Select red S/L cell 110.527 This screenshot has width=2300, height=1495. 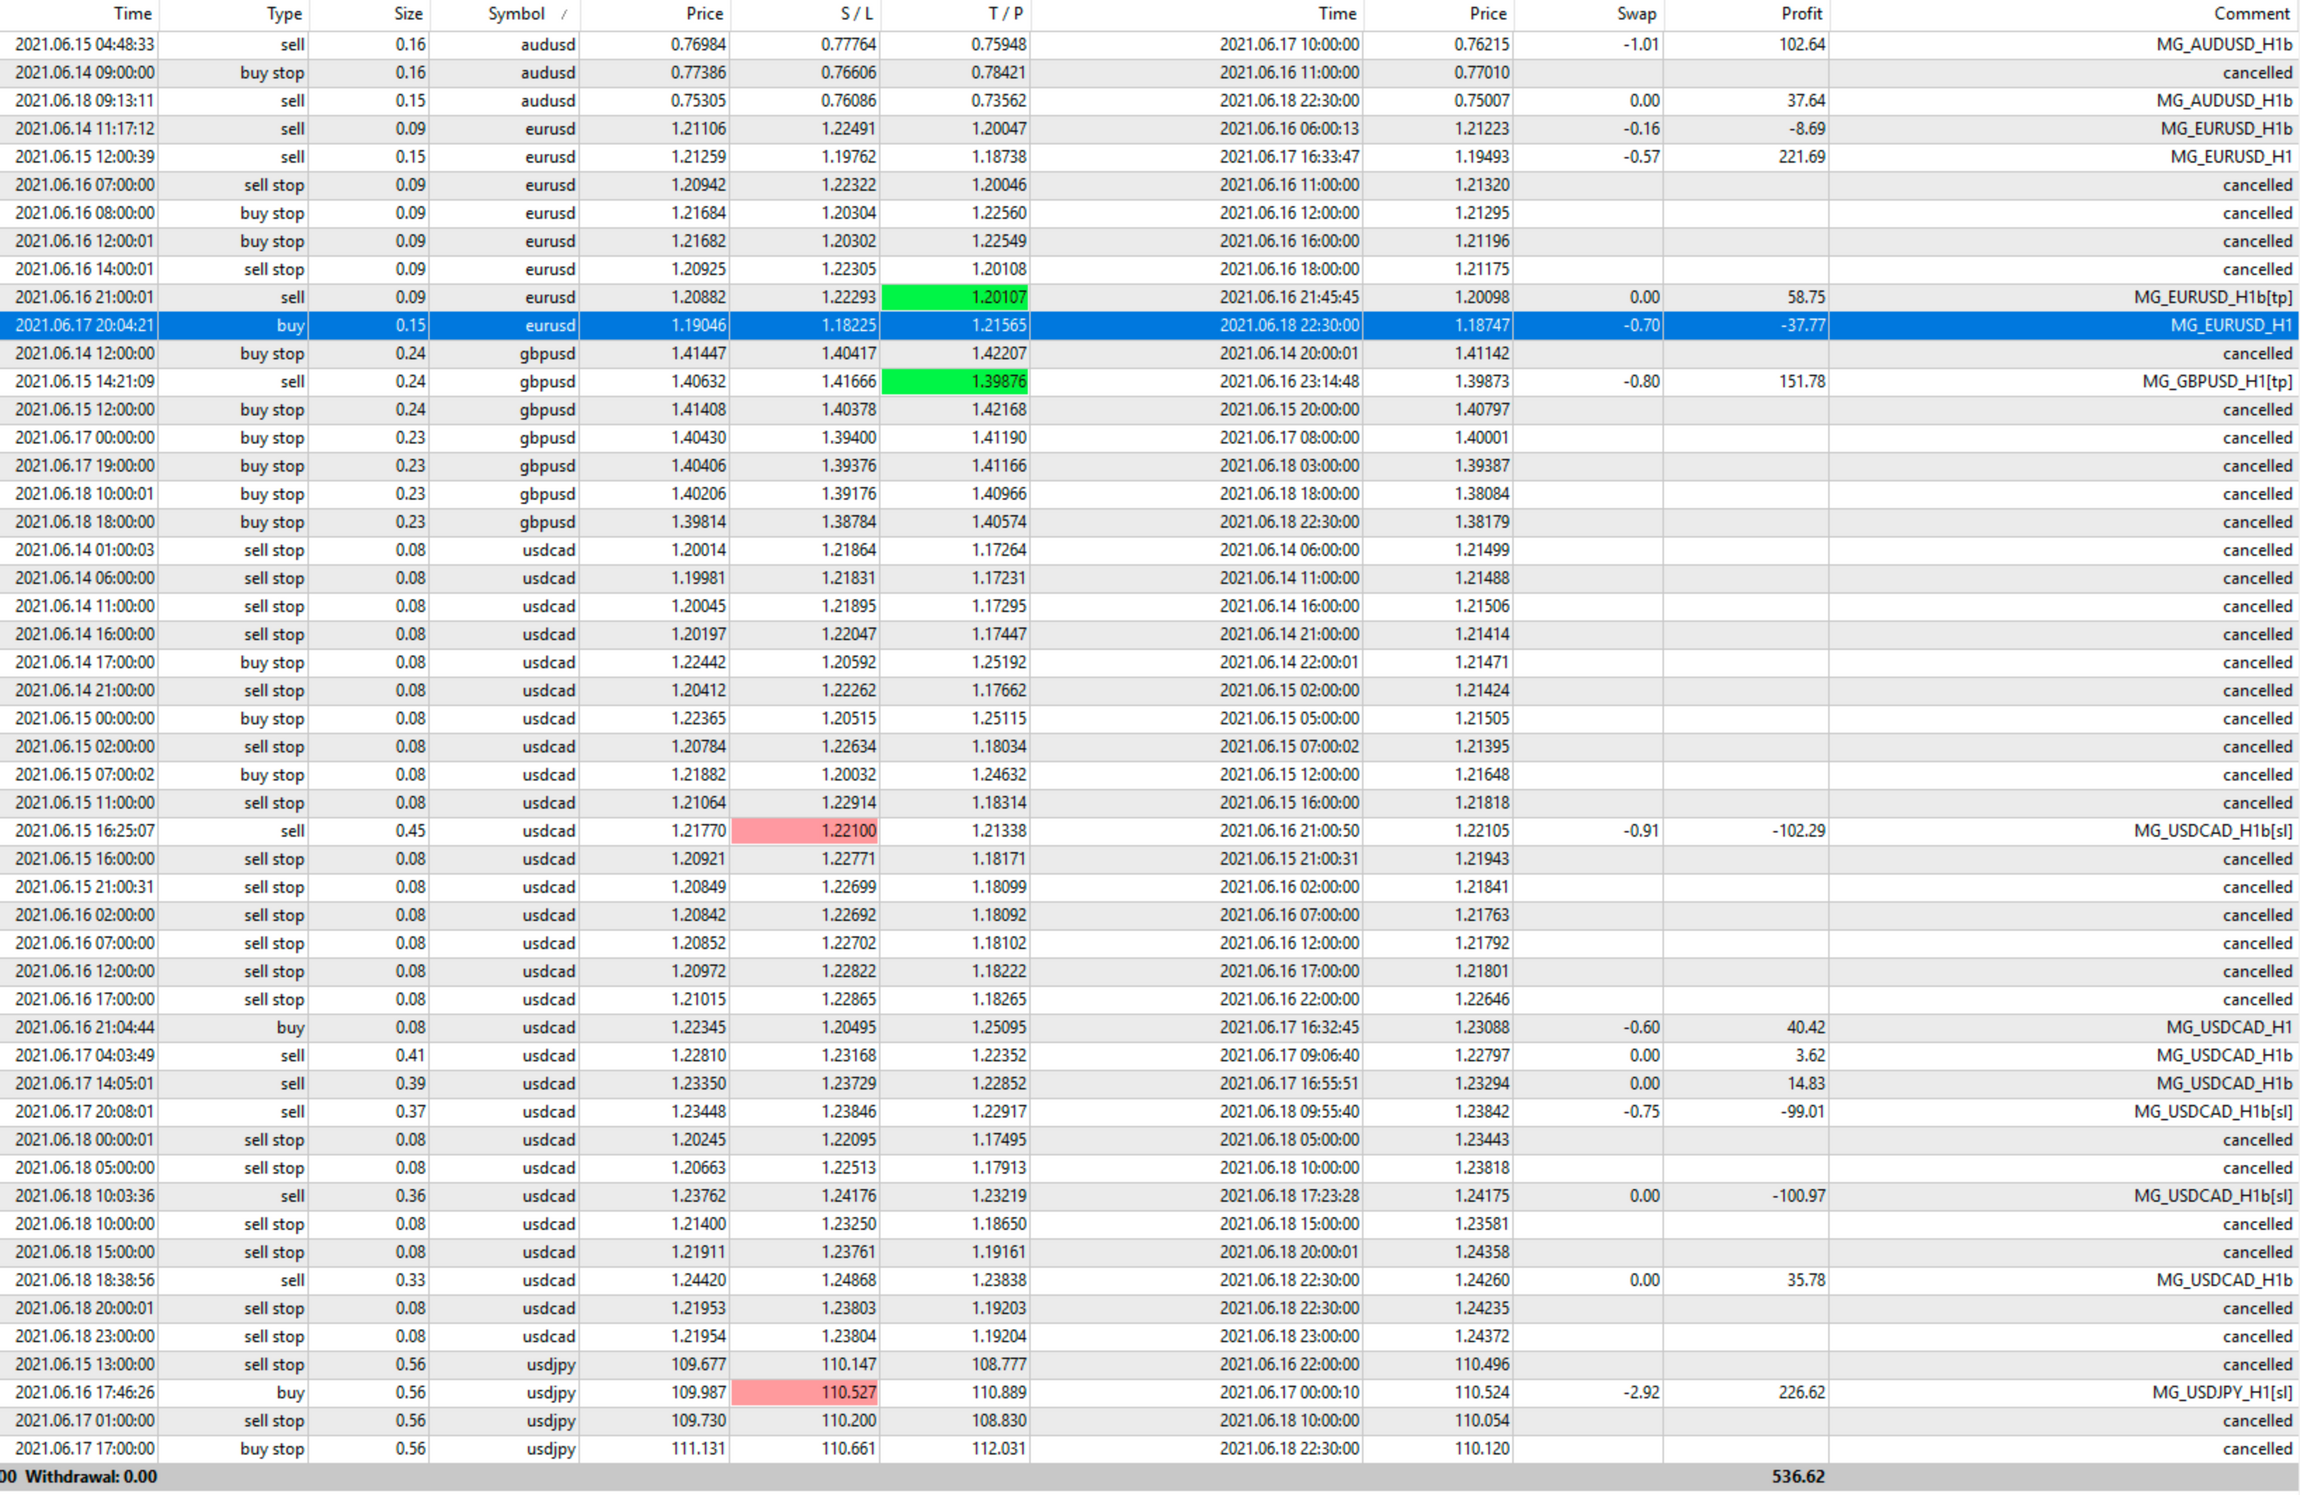click(805, 1392)
